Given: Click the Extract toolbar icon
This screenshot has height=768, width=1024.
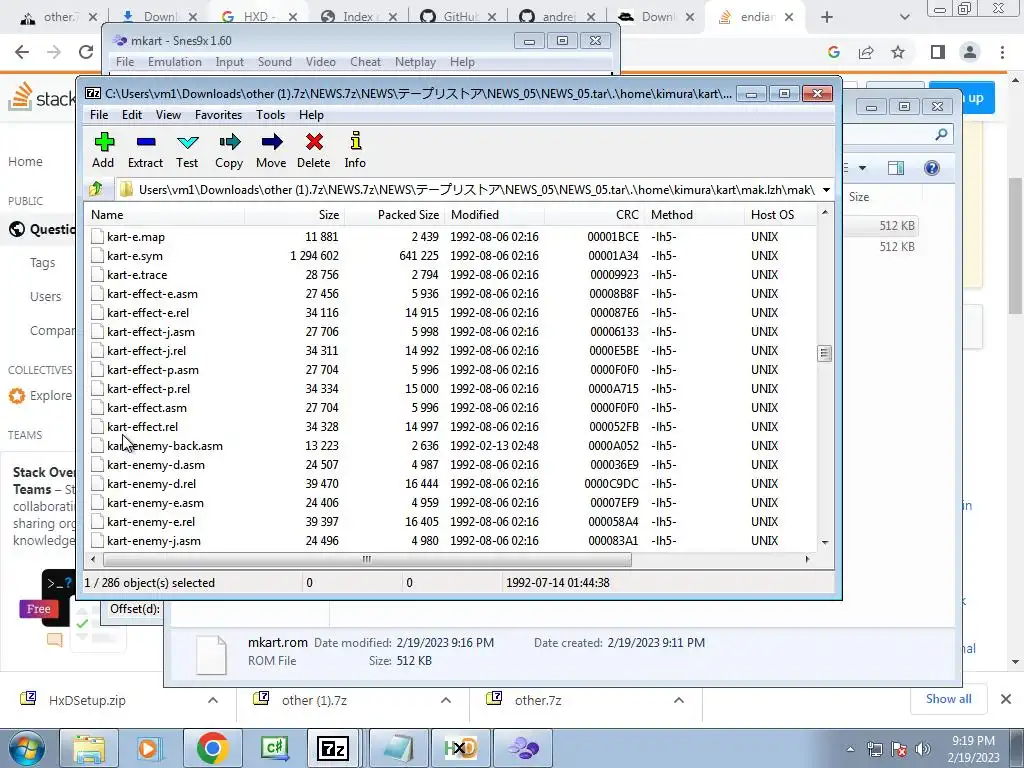Looking at the screenshot, I should (x=145, y=150).
